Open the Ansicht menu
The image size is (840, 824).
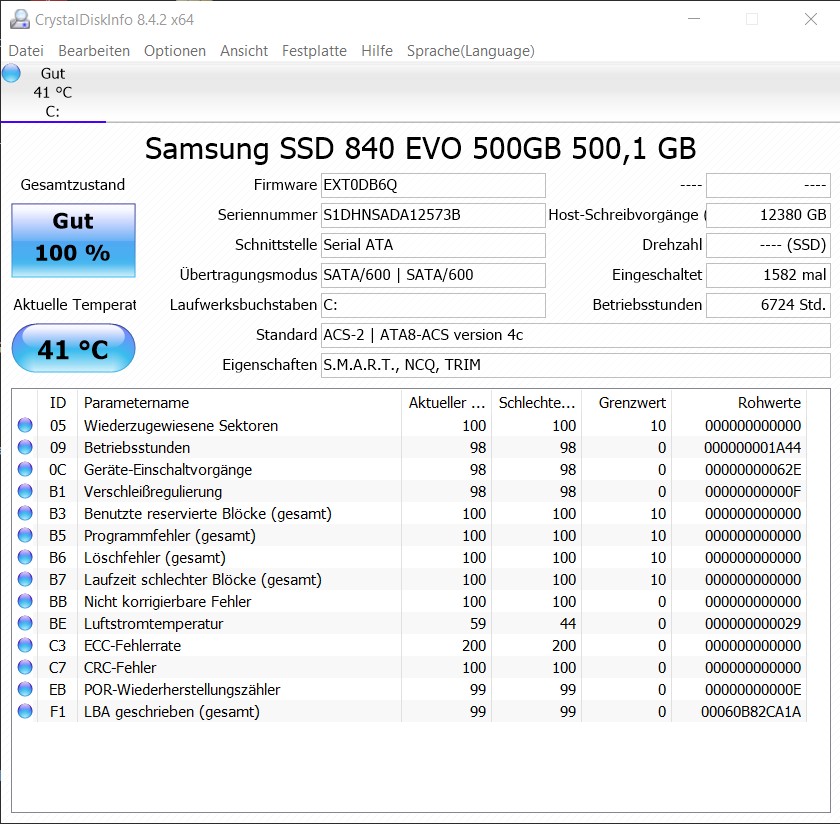[244, 50]
